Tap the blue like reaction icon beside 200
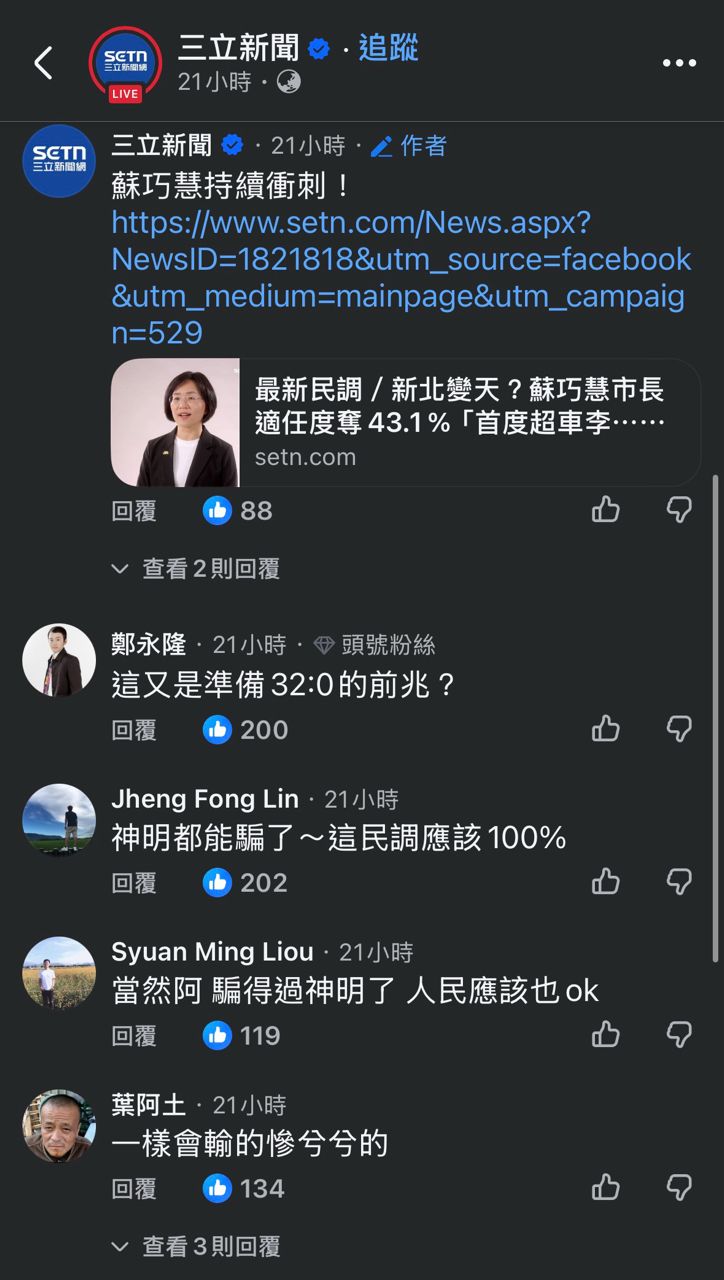This screenshot has width=724, height=1280. click(217, 729)
